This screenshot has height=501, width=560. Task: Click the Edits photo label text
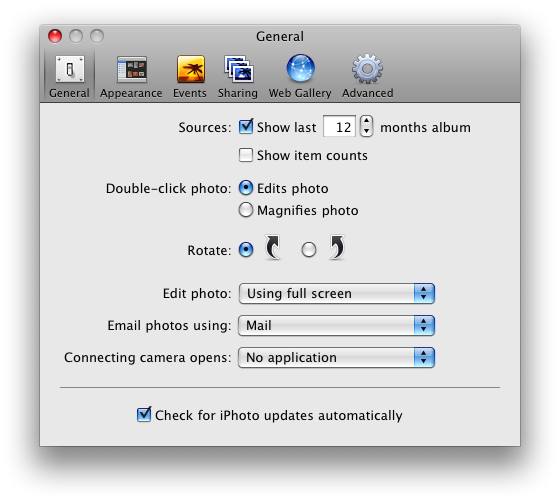tap(292, 189)
